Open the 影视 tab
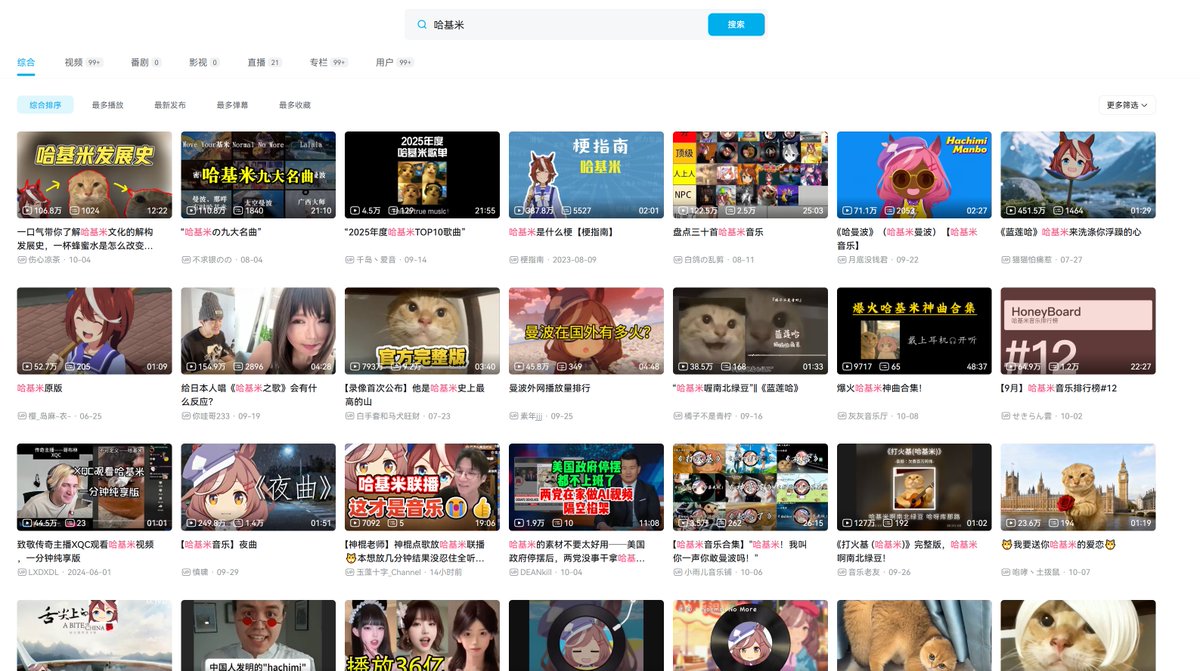This screenshot has width=1200, height=671. [x=204, y=62]
